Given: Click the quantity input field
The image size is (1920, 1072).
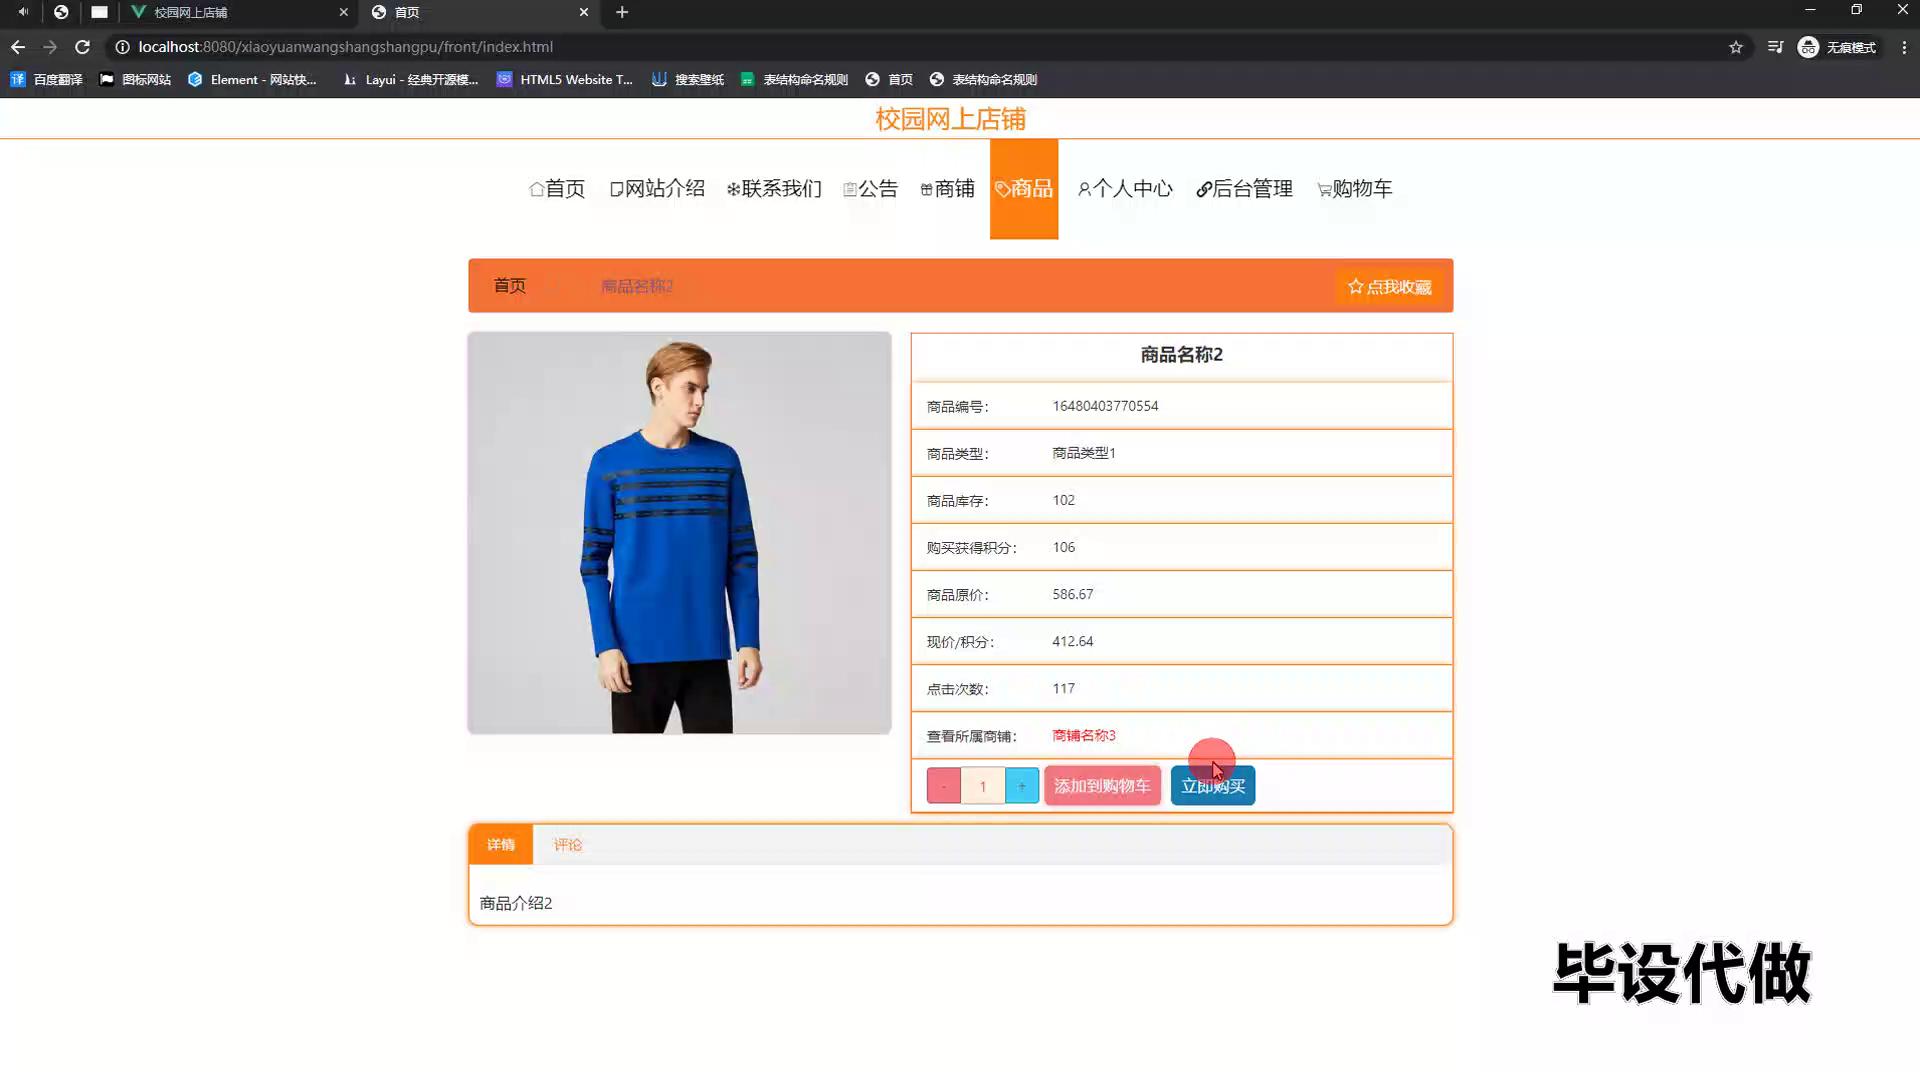Looking at the screenshot, I should (x=982, y=786).
